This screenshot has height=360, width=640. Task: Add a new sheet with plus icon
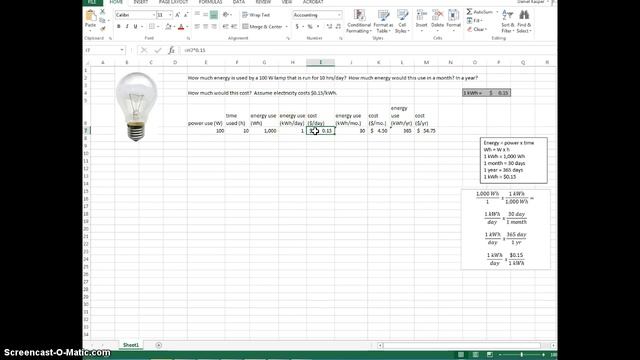158,345
